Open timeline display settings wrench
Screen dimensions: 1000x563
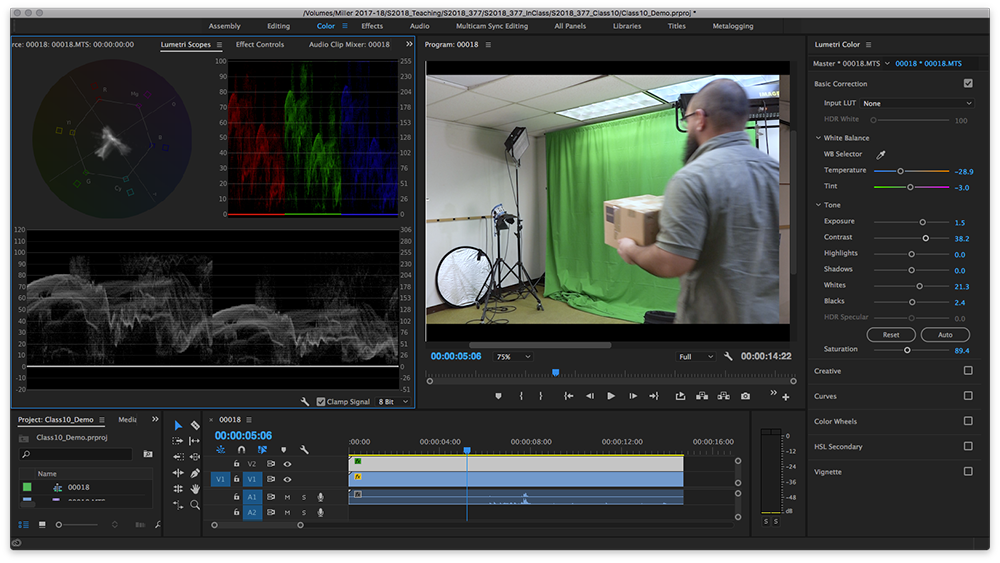[304, 450]
